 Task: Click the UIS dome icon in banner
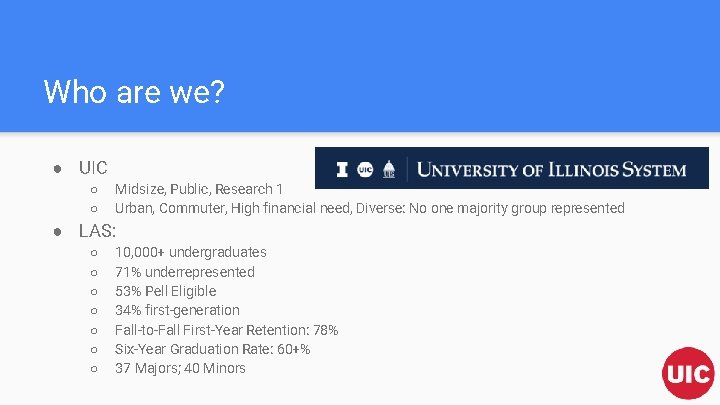390,169
